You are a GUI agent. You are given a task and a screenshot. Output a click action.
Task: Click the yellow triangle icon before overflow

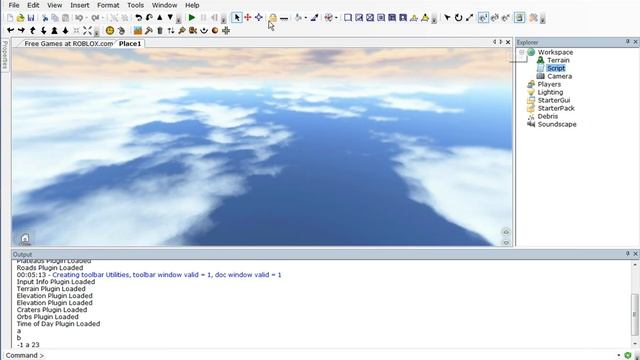(x=425, y=18)
